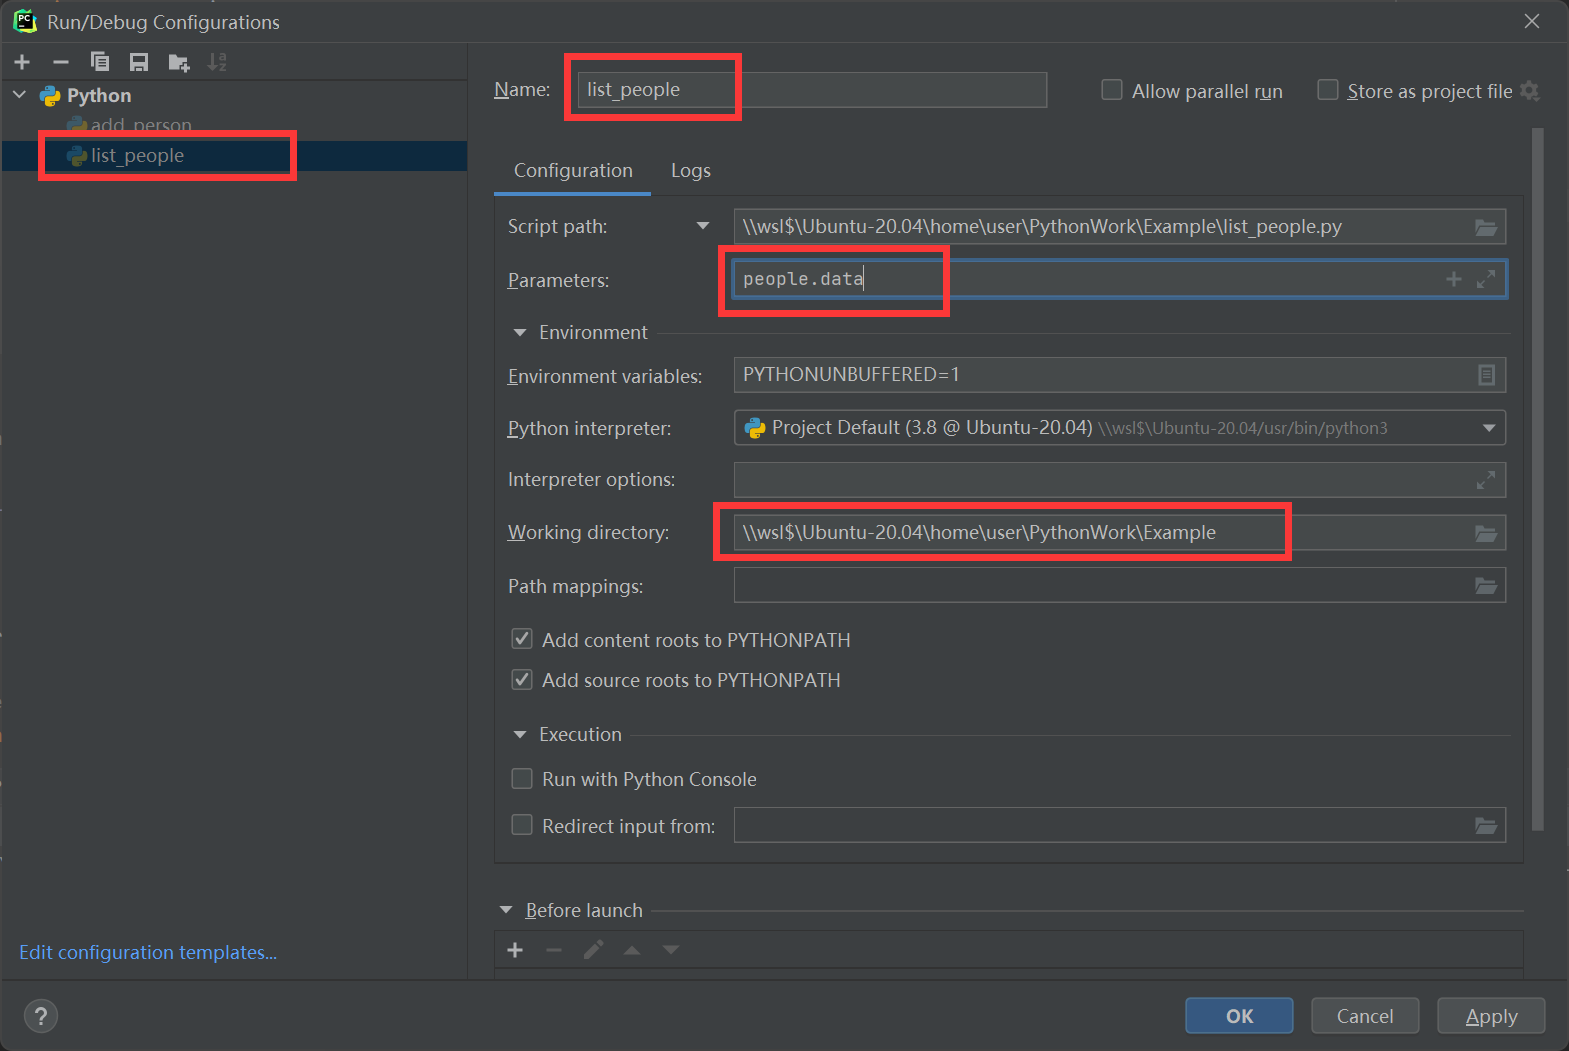Viewport: 1569px width, 1051px height.
Task: Enable Store as project file
Action: point(1328,90)
